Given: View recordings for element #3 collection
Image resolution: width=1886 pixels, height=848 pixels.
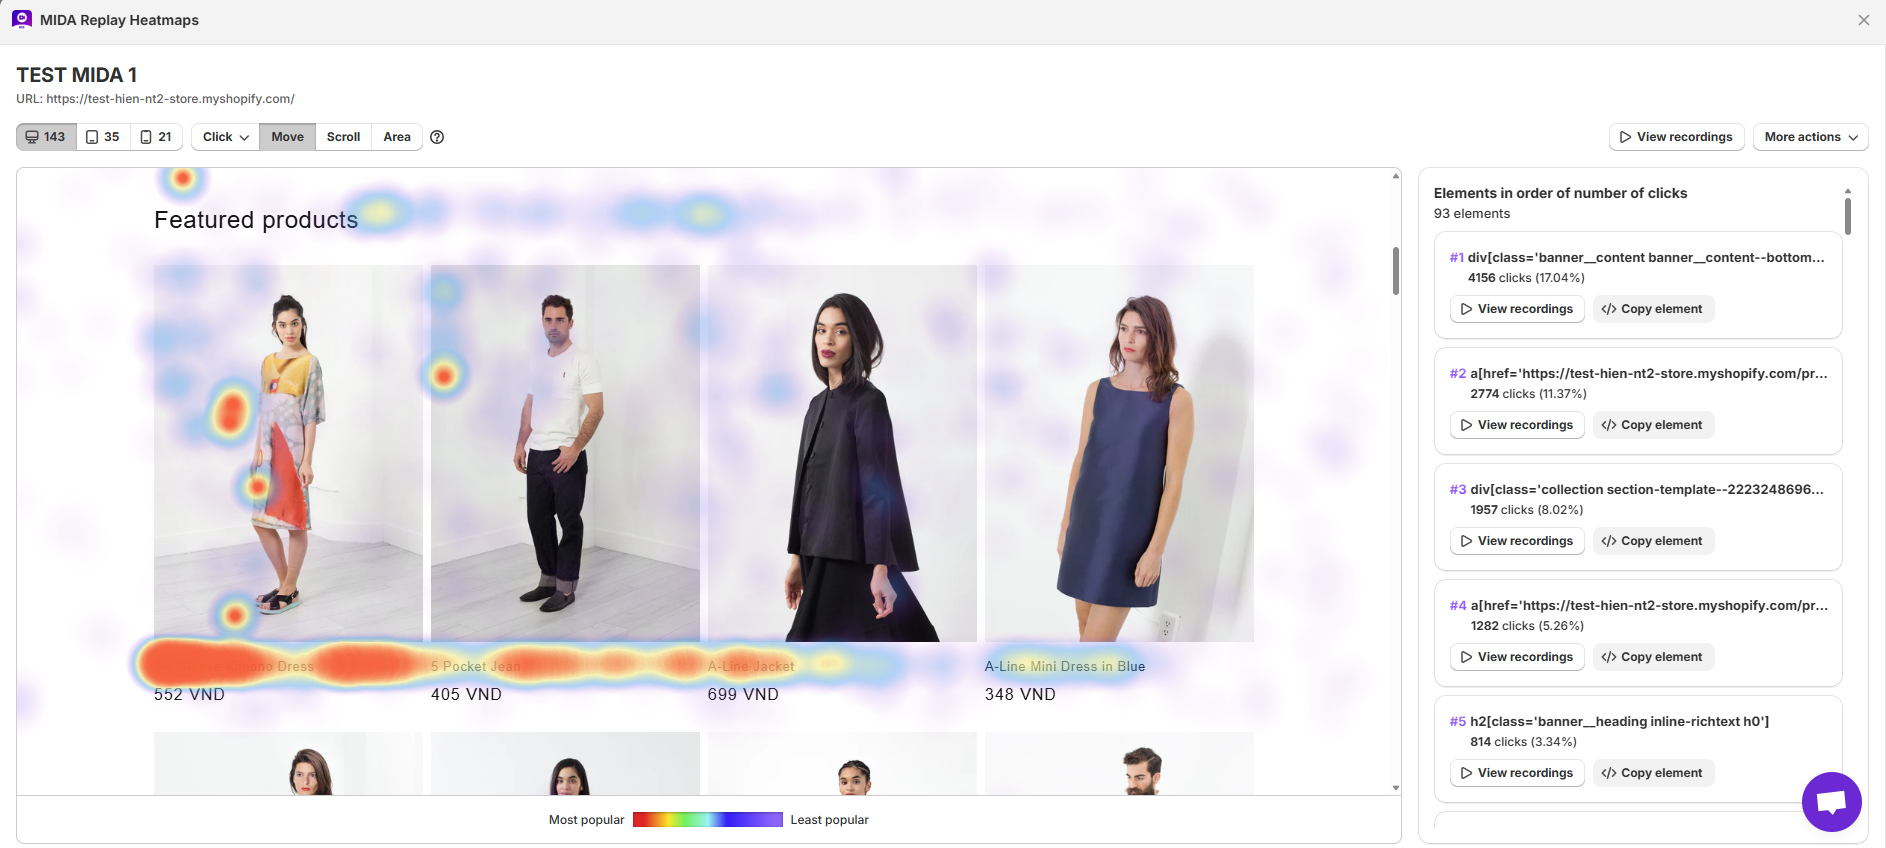Looking at the screenshot, I should point(1516,541).
